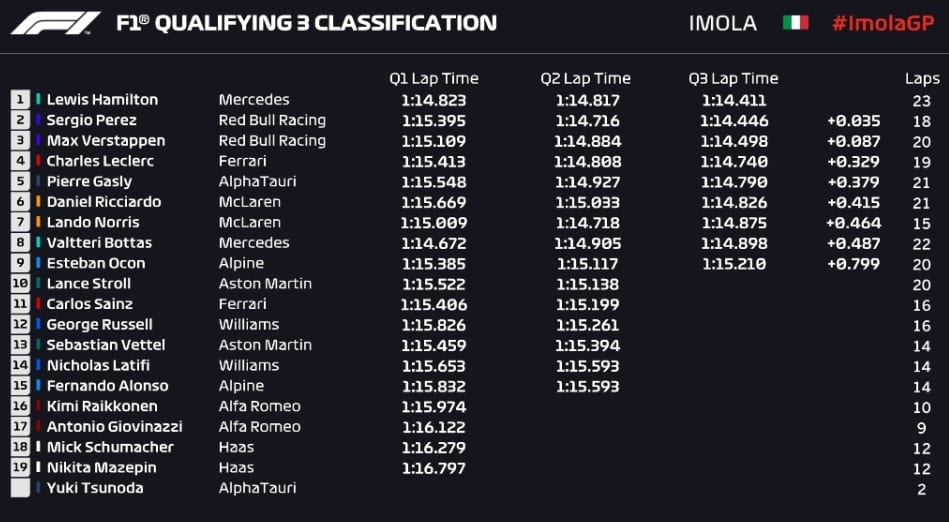Click Hamilton's Q3 time 1:14.411
Image resolution: width=949 pixels, height=522 pixels.
coord(734,100)
